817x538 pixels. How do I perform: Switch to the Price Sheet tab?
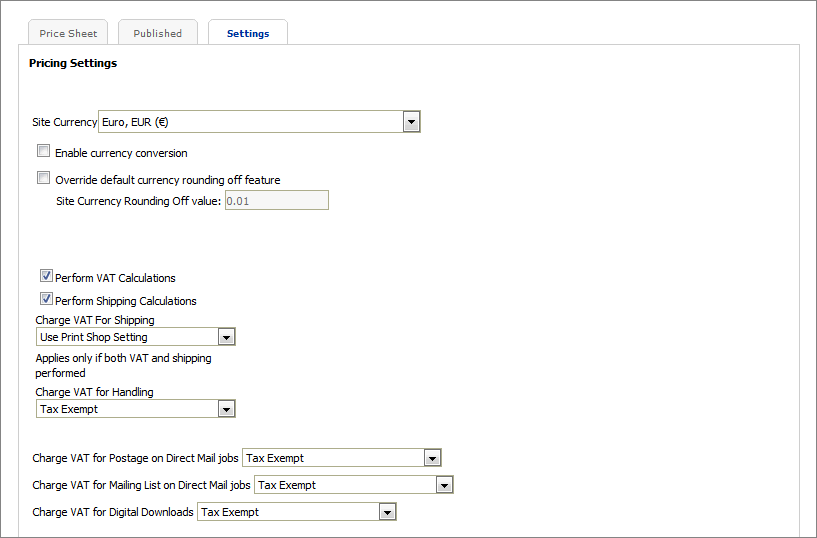coord(68,33)
